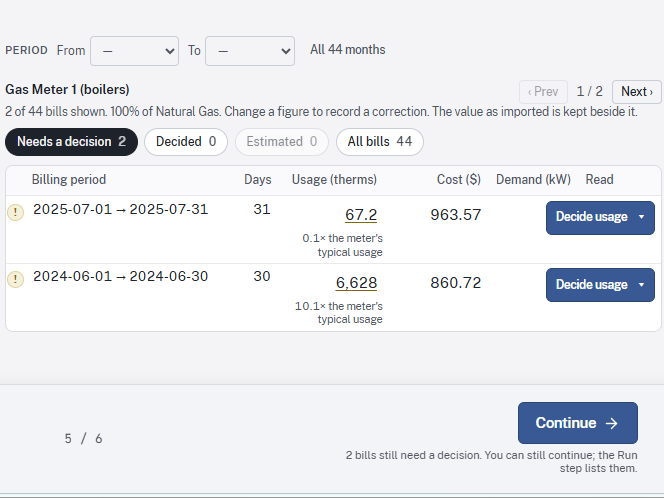Open Decide usage menu for July 2025 bill

tap(600, 218)
